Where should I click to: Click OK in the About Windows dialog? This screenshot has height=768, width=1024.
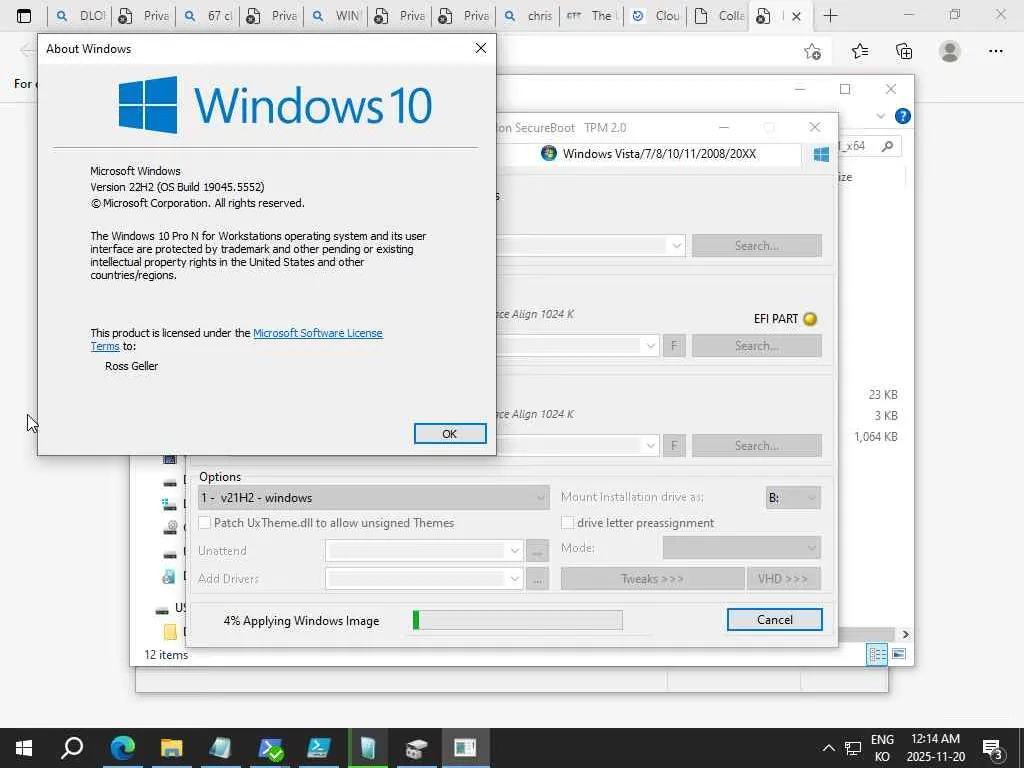(450, 434)
